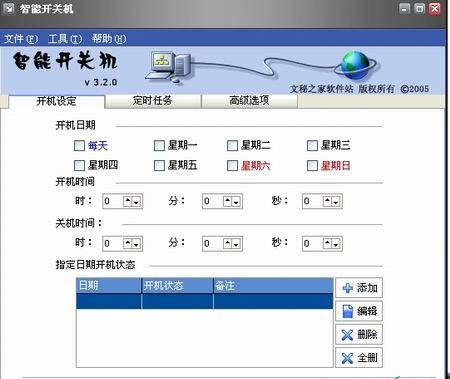Close the 智能开关机 window
The height and width of the screenshot is (379, 450).
pos(435,8)
